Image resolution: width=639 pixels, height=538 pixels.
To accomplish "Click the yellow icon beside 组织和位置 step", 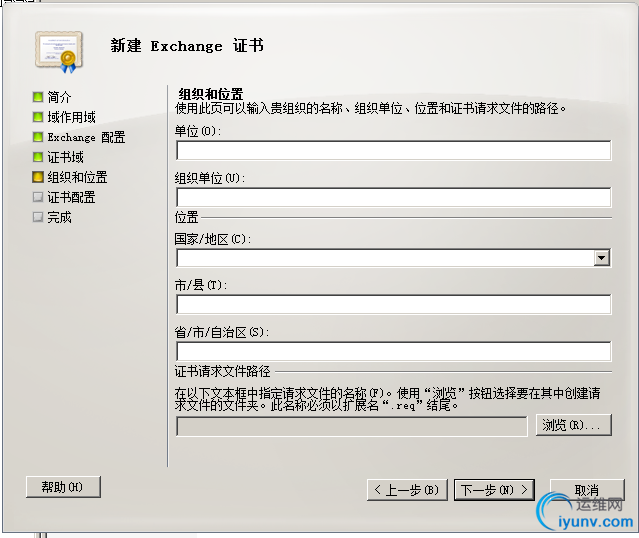I will [37, 177].
